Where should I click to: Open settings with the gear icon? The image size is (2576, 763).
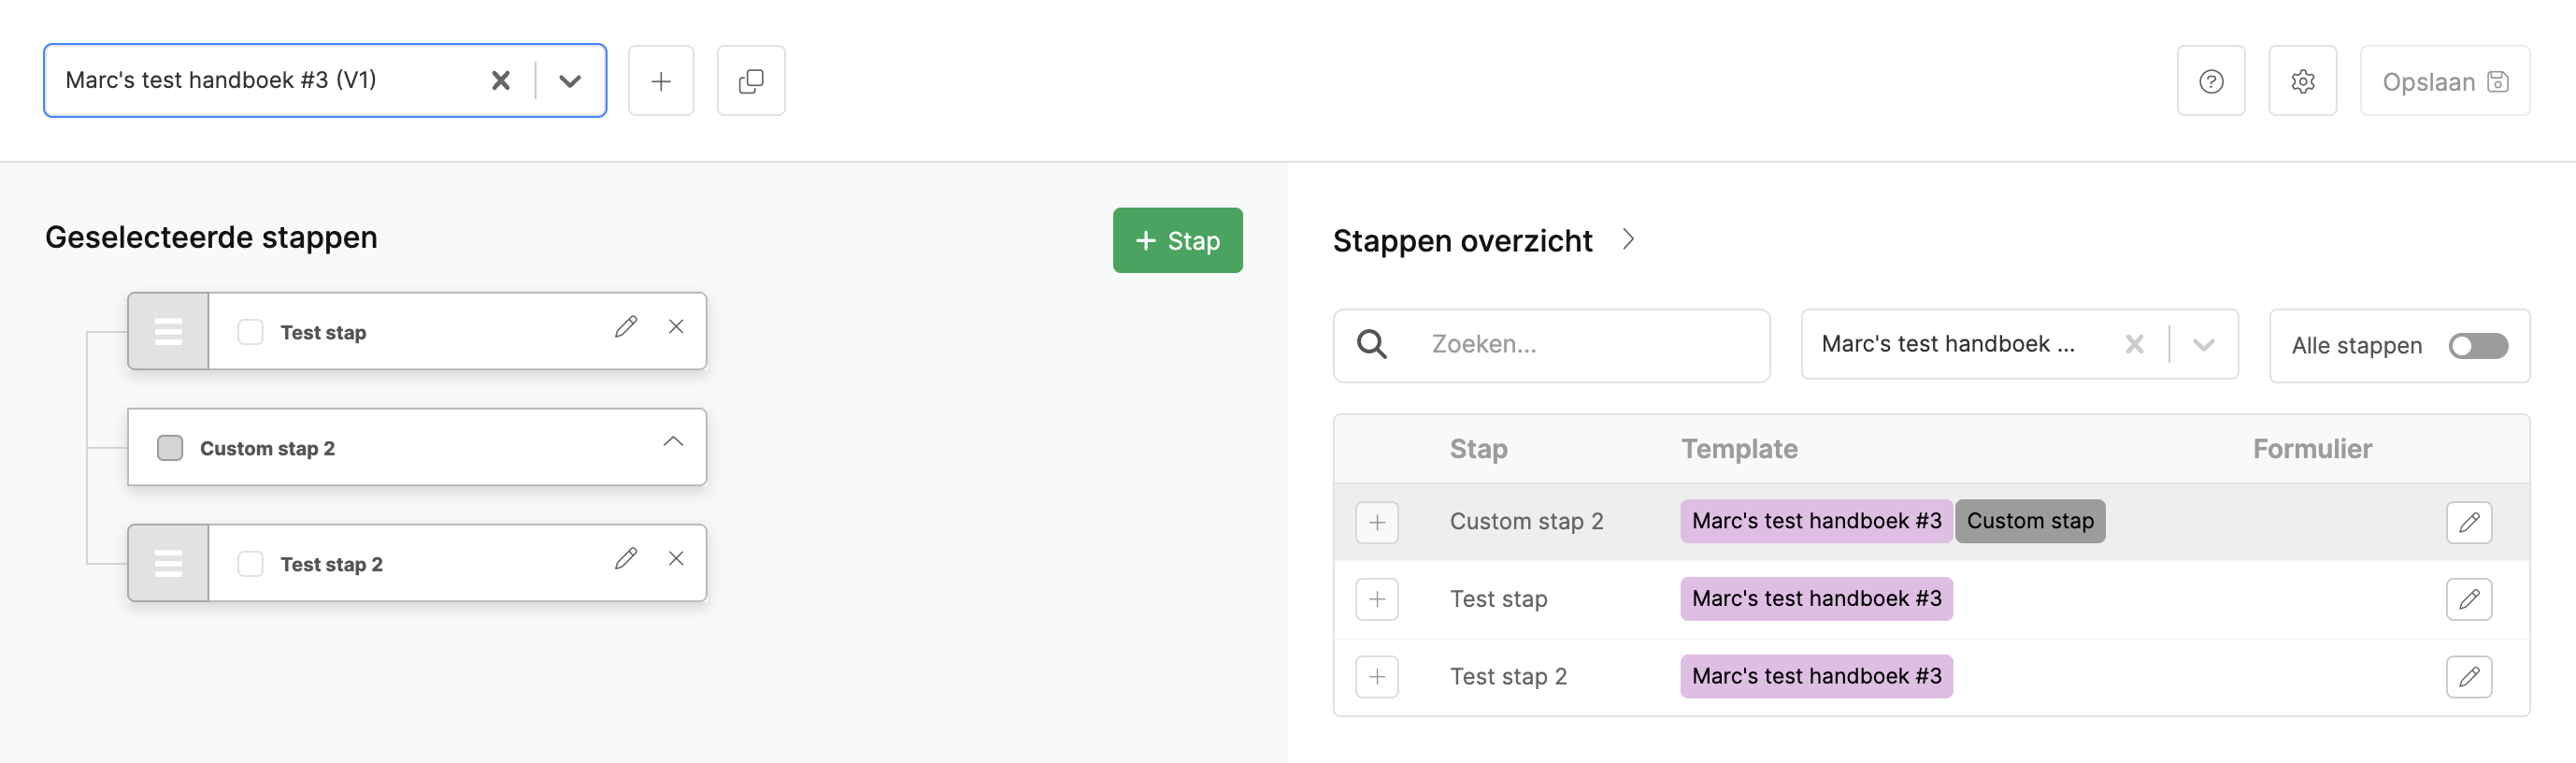[x=2302, y=81]
